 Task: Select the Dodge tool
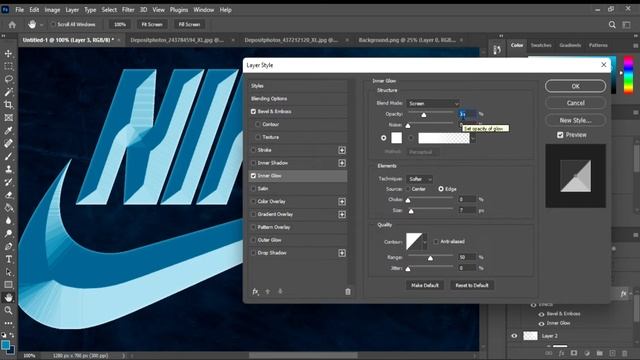pos(8,233)
